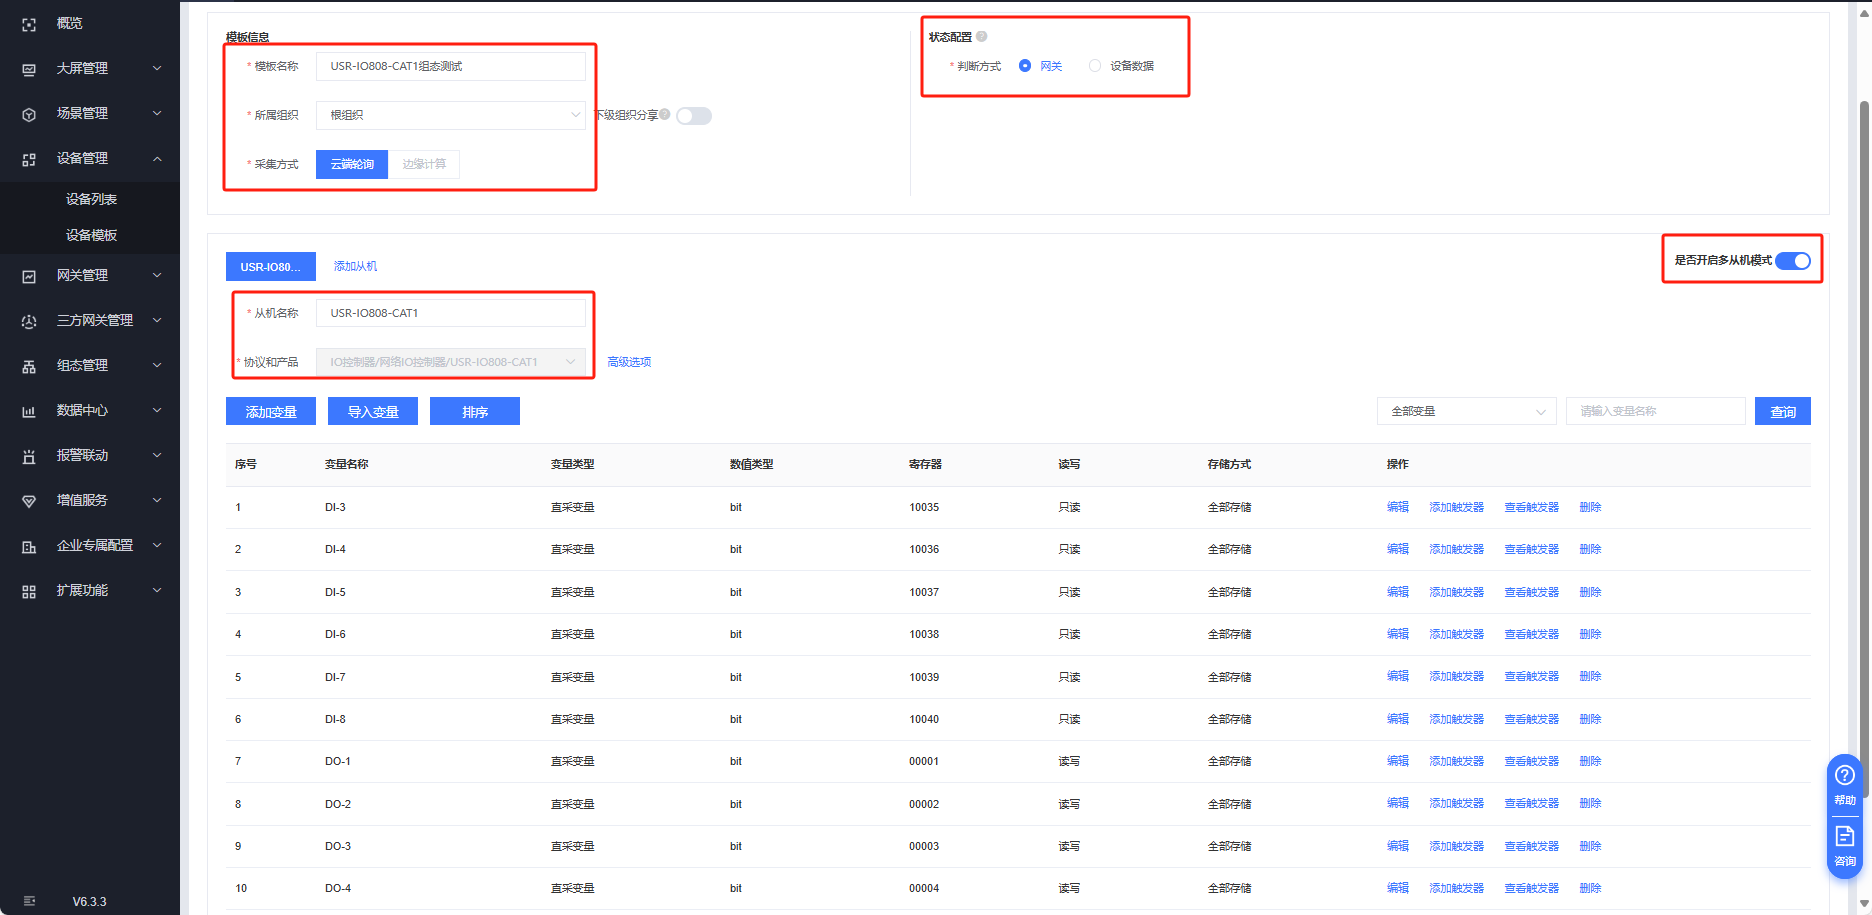Click the 增值服务 diamond icon
The image size is (1872, 915).
(29, 501)
